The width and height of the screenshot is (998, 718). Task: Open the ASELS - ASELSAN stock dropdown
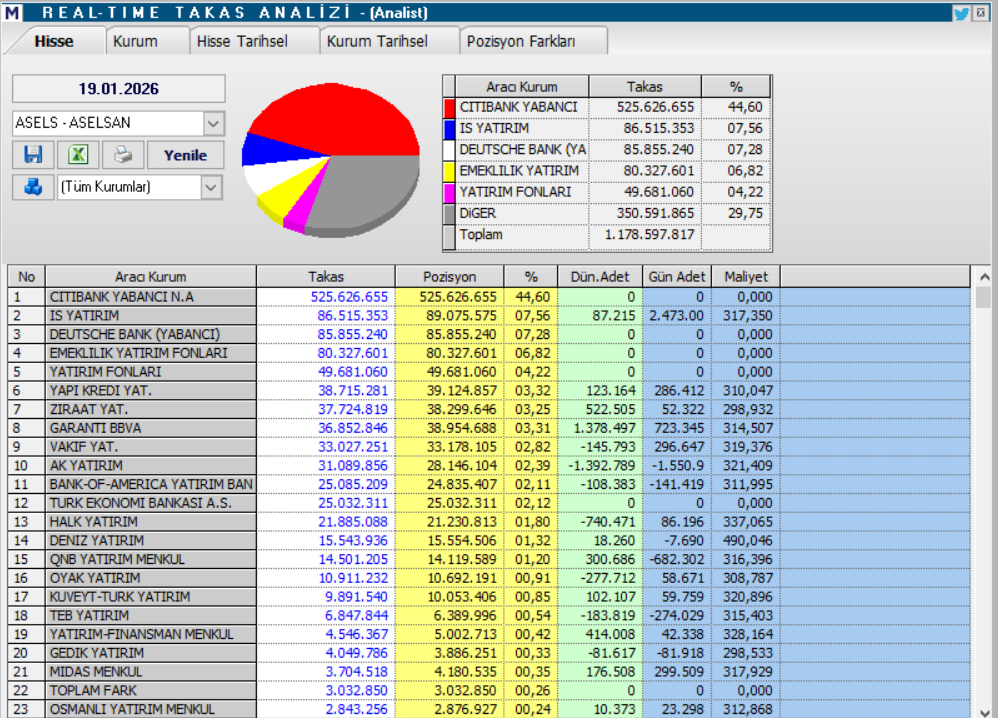point(212,121)
